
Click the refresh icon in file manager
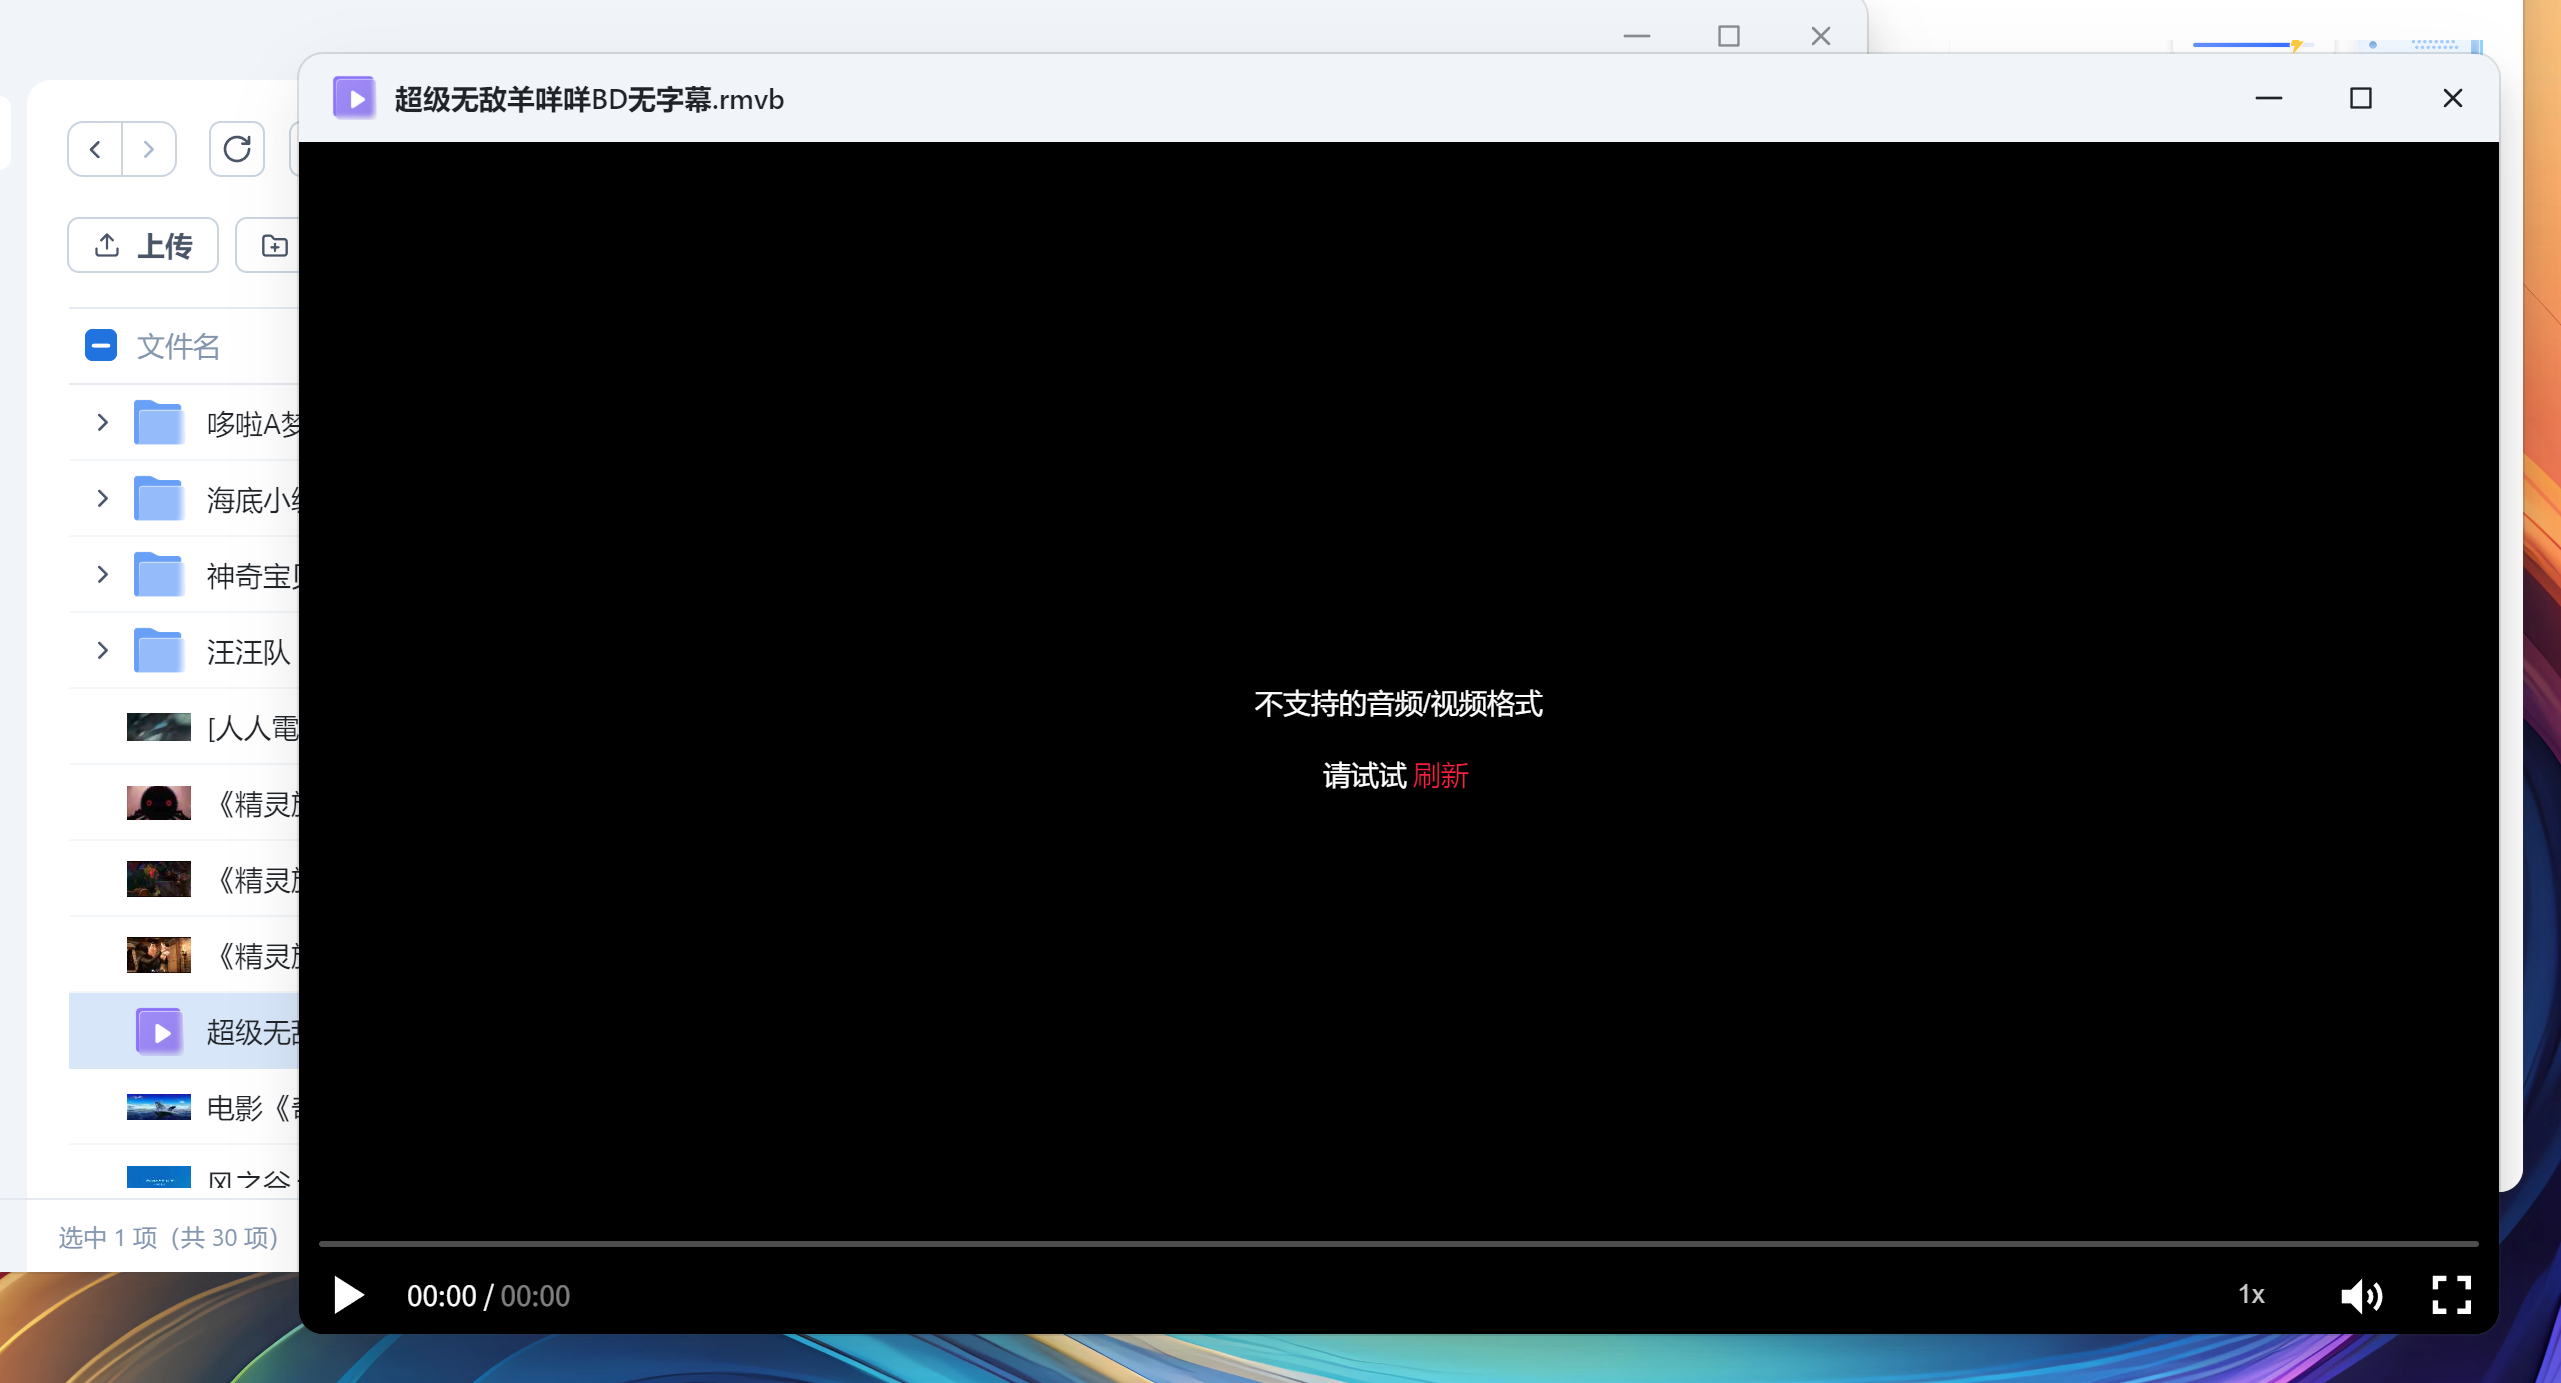click(x=237, y=149)
